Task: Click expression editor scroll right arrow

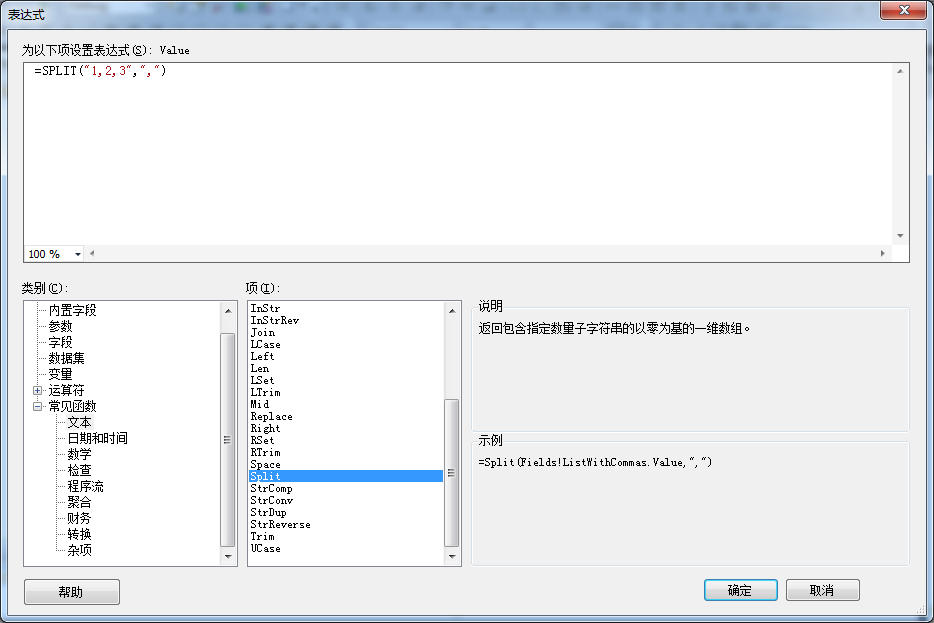Action: coord(883,254)
